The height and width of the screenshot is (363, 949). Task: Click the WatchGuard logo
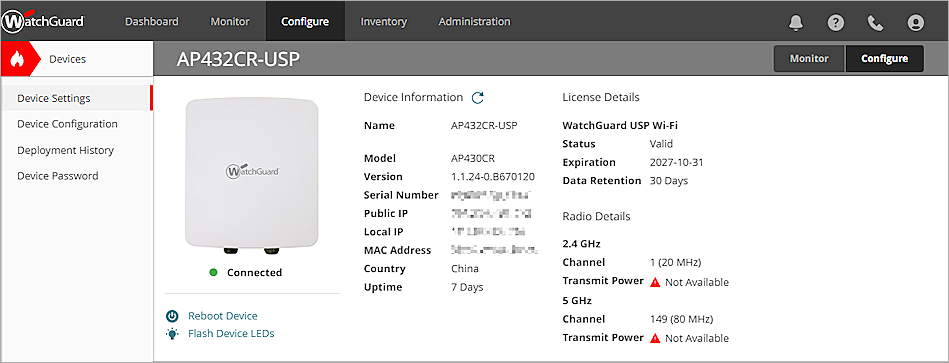click(x=43, y=21)
